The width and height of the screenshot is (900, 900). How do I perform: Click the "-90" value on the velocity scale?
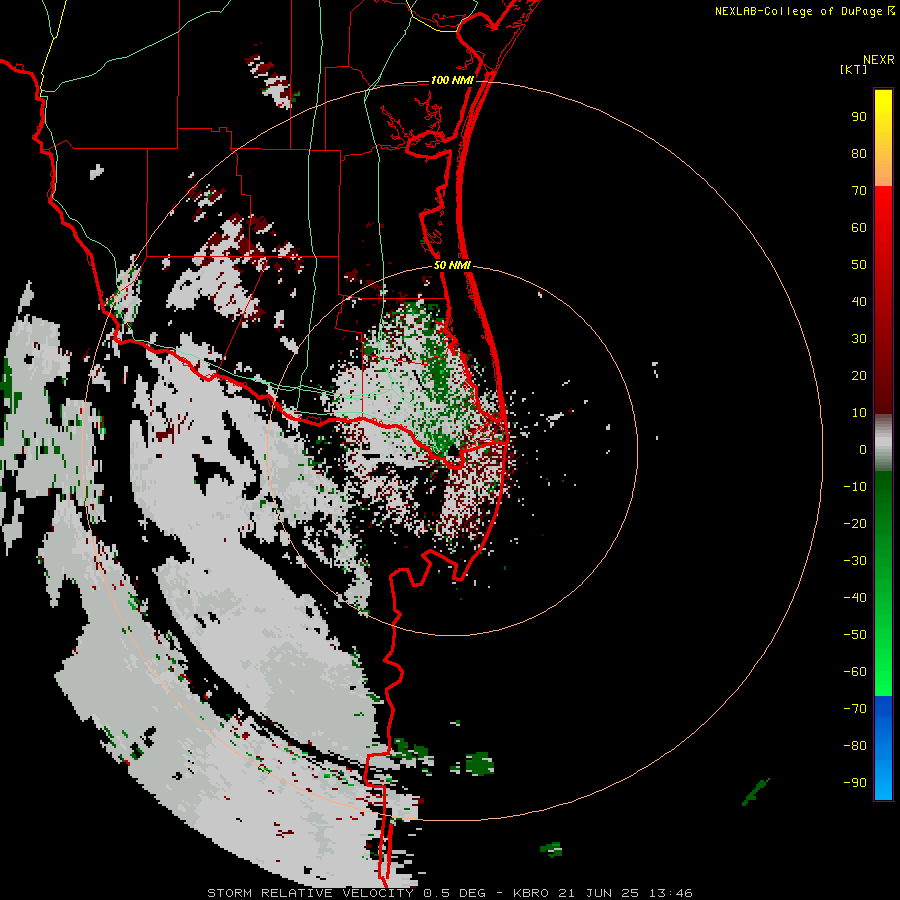coord(855,783)
